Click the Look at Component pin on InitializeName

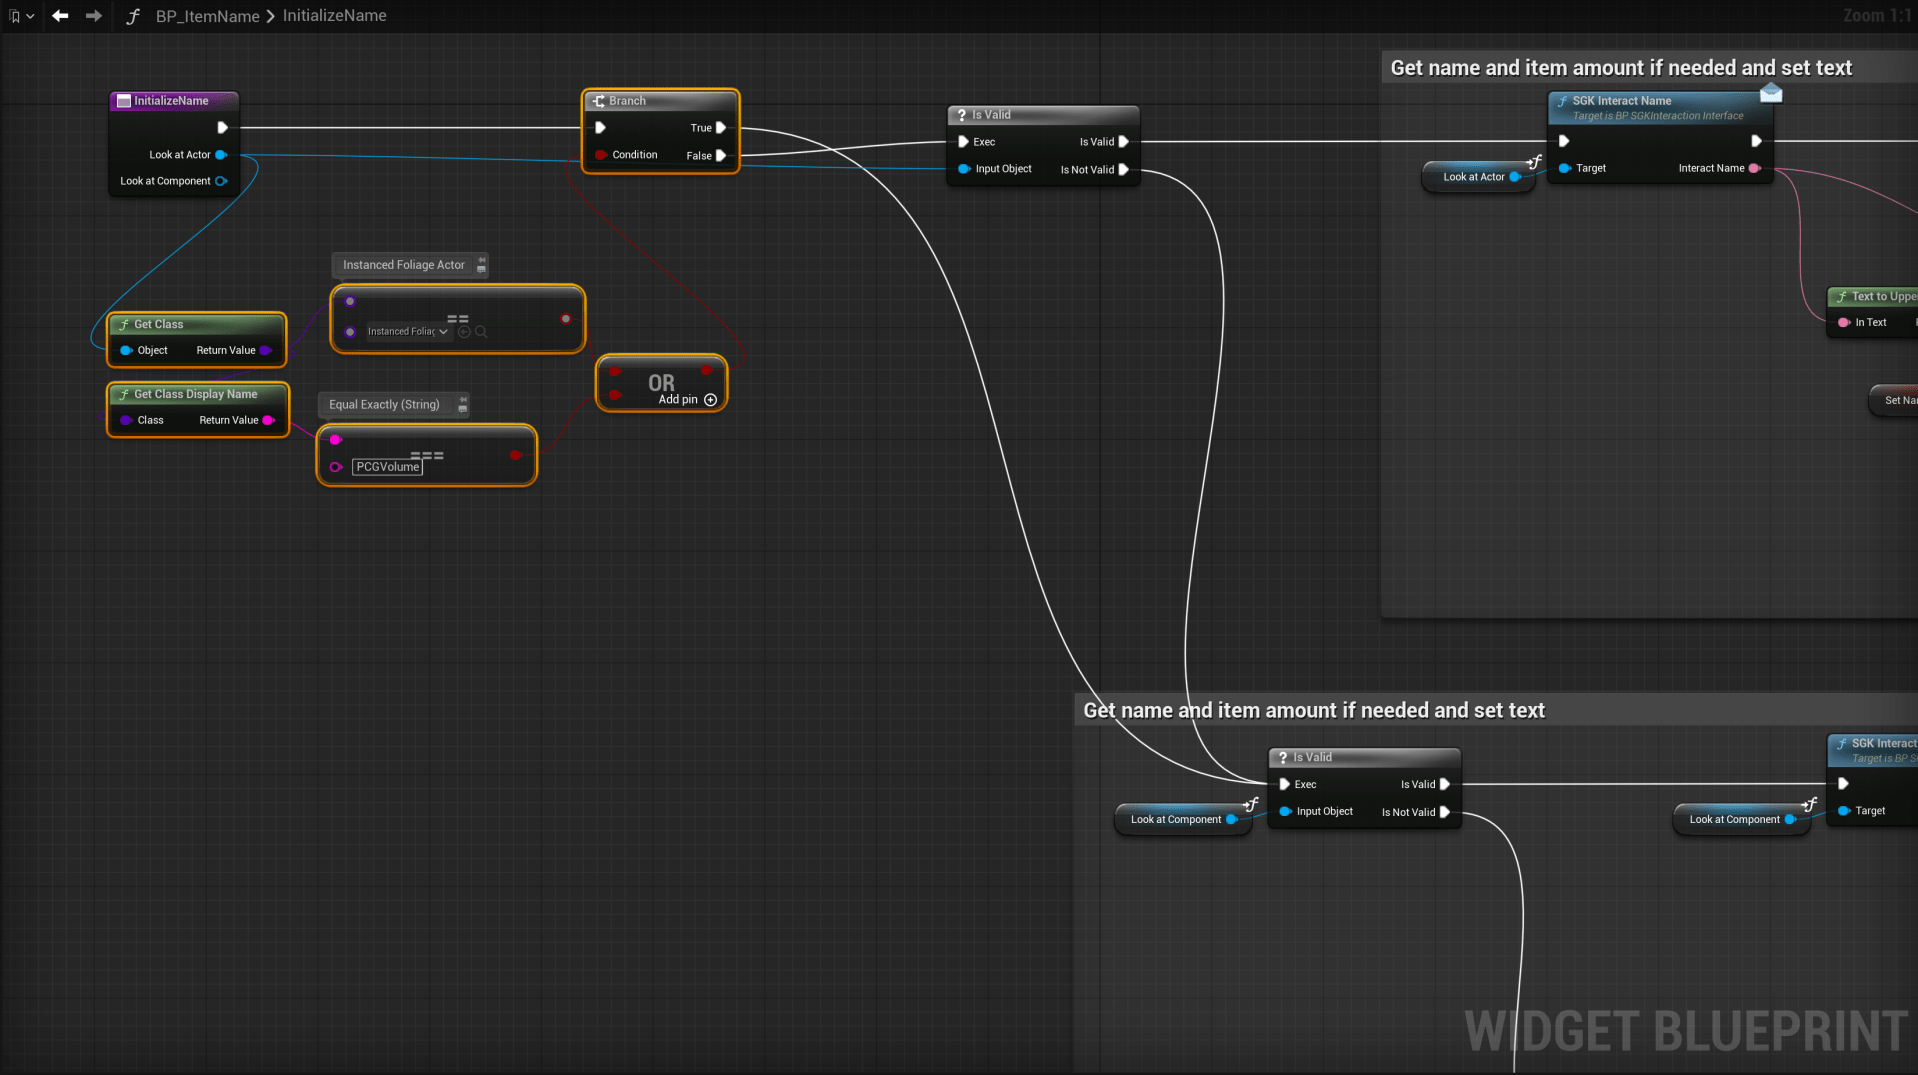pos(221,181)
